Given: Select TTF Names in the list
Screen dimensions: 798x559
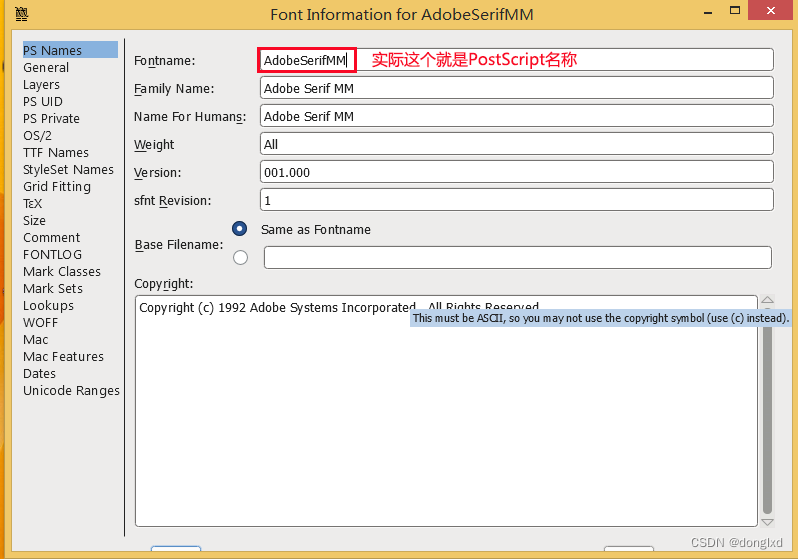Looking at the screenshot, I should coord(56,152).
